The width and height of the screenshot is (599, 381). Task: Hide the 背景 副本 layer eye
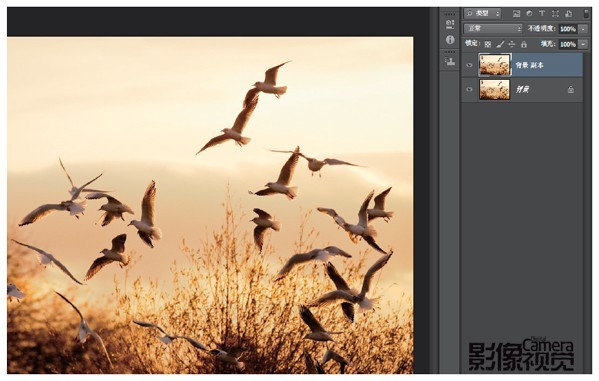click(x=469, y=65)
